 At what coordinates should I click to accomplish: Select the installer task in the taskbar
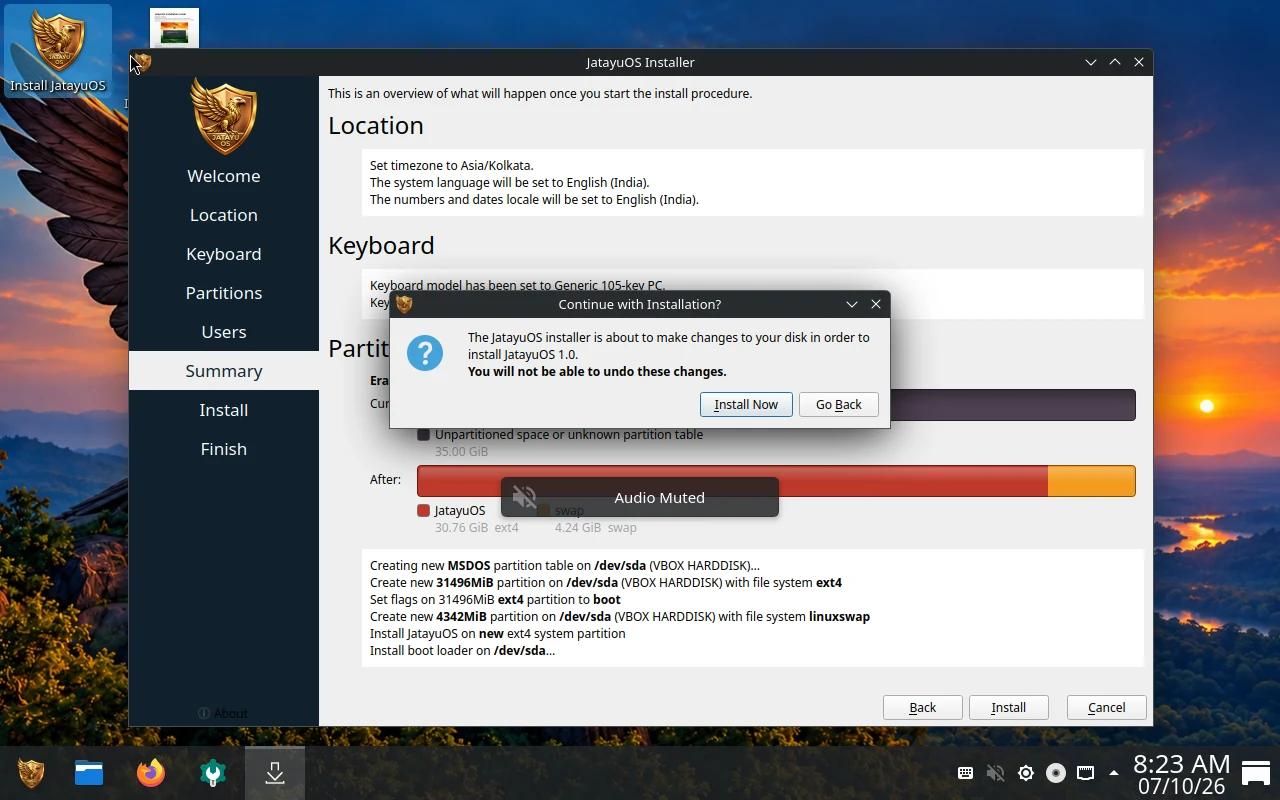[275, 773]
